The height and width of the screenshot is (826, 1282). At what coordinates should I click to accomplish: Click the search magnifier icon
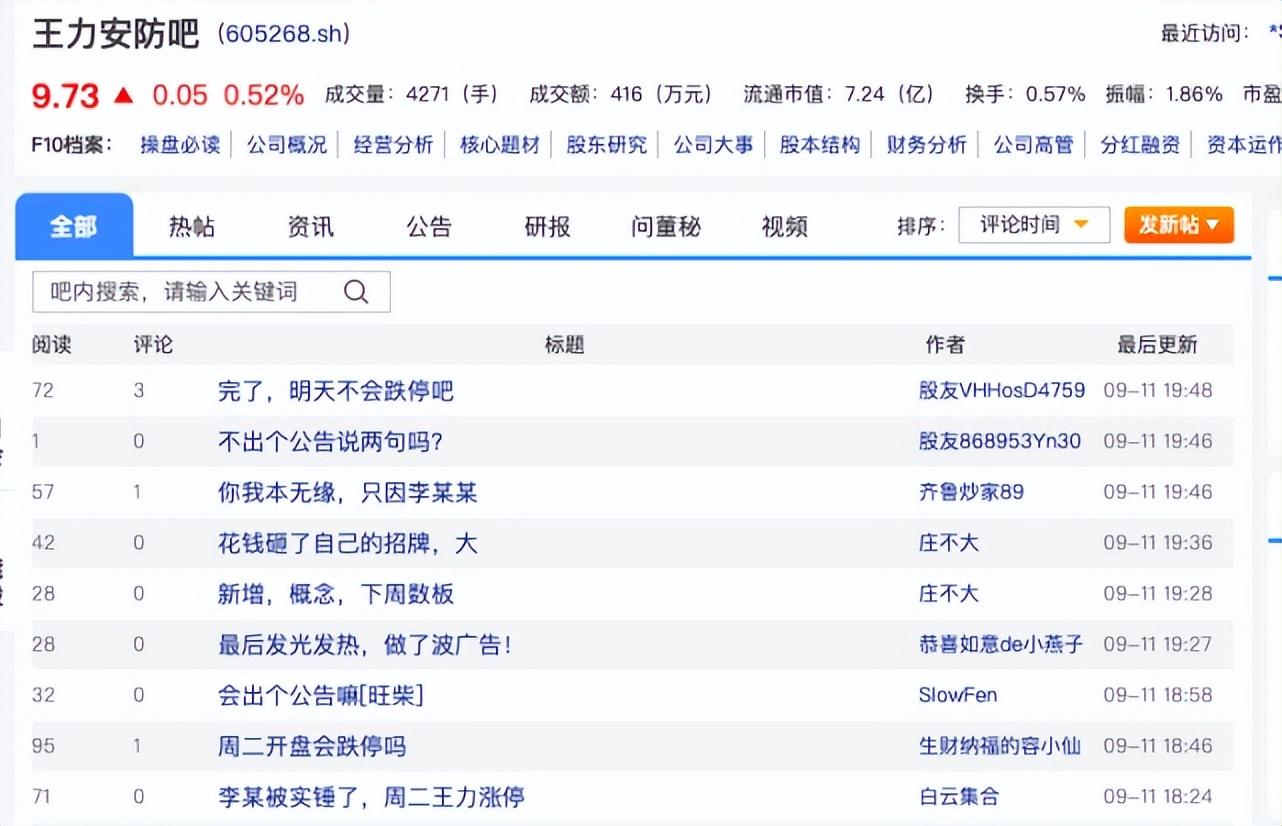click(x=356, y=292)
